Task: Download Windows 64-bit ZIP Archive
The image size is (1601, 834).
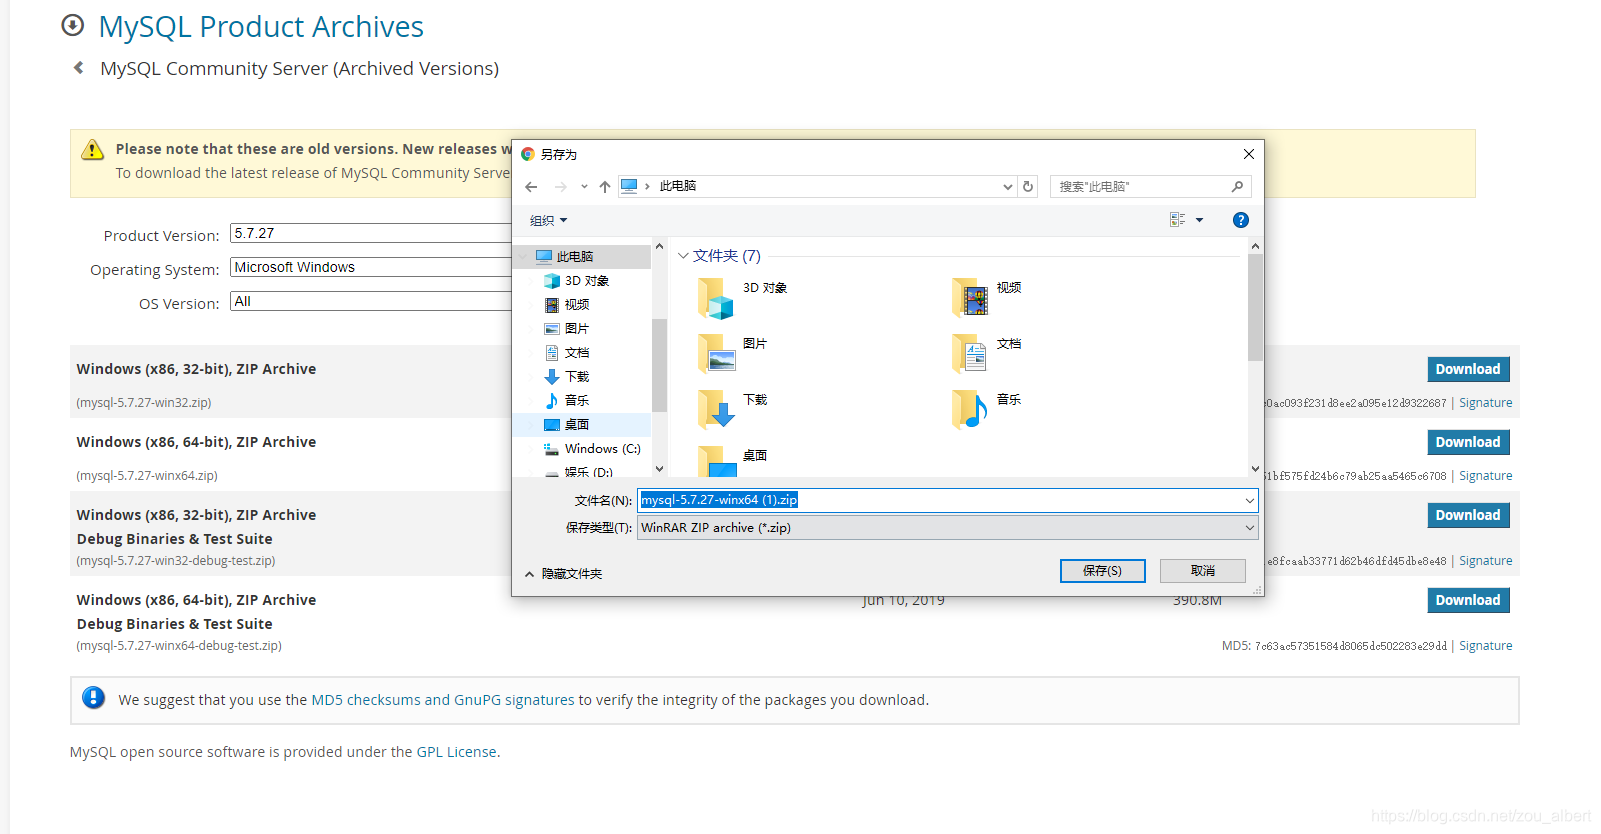Action: pos(1468,442)
